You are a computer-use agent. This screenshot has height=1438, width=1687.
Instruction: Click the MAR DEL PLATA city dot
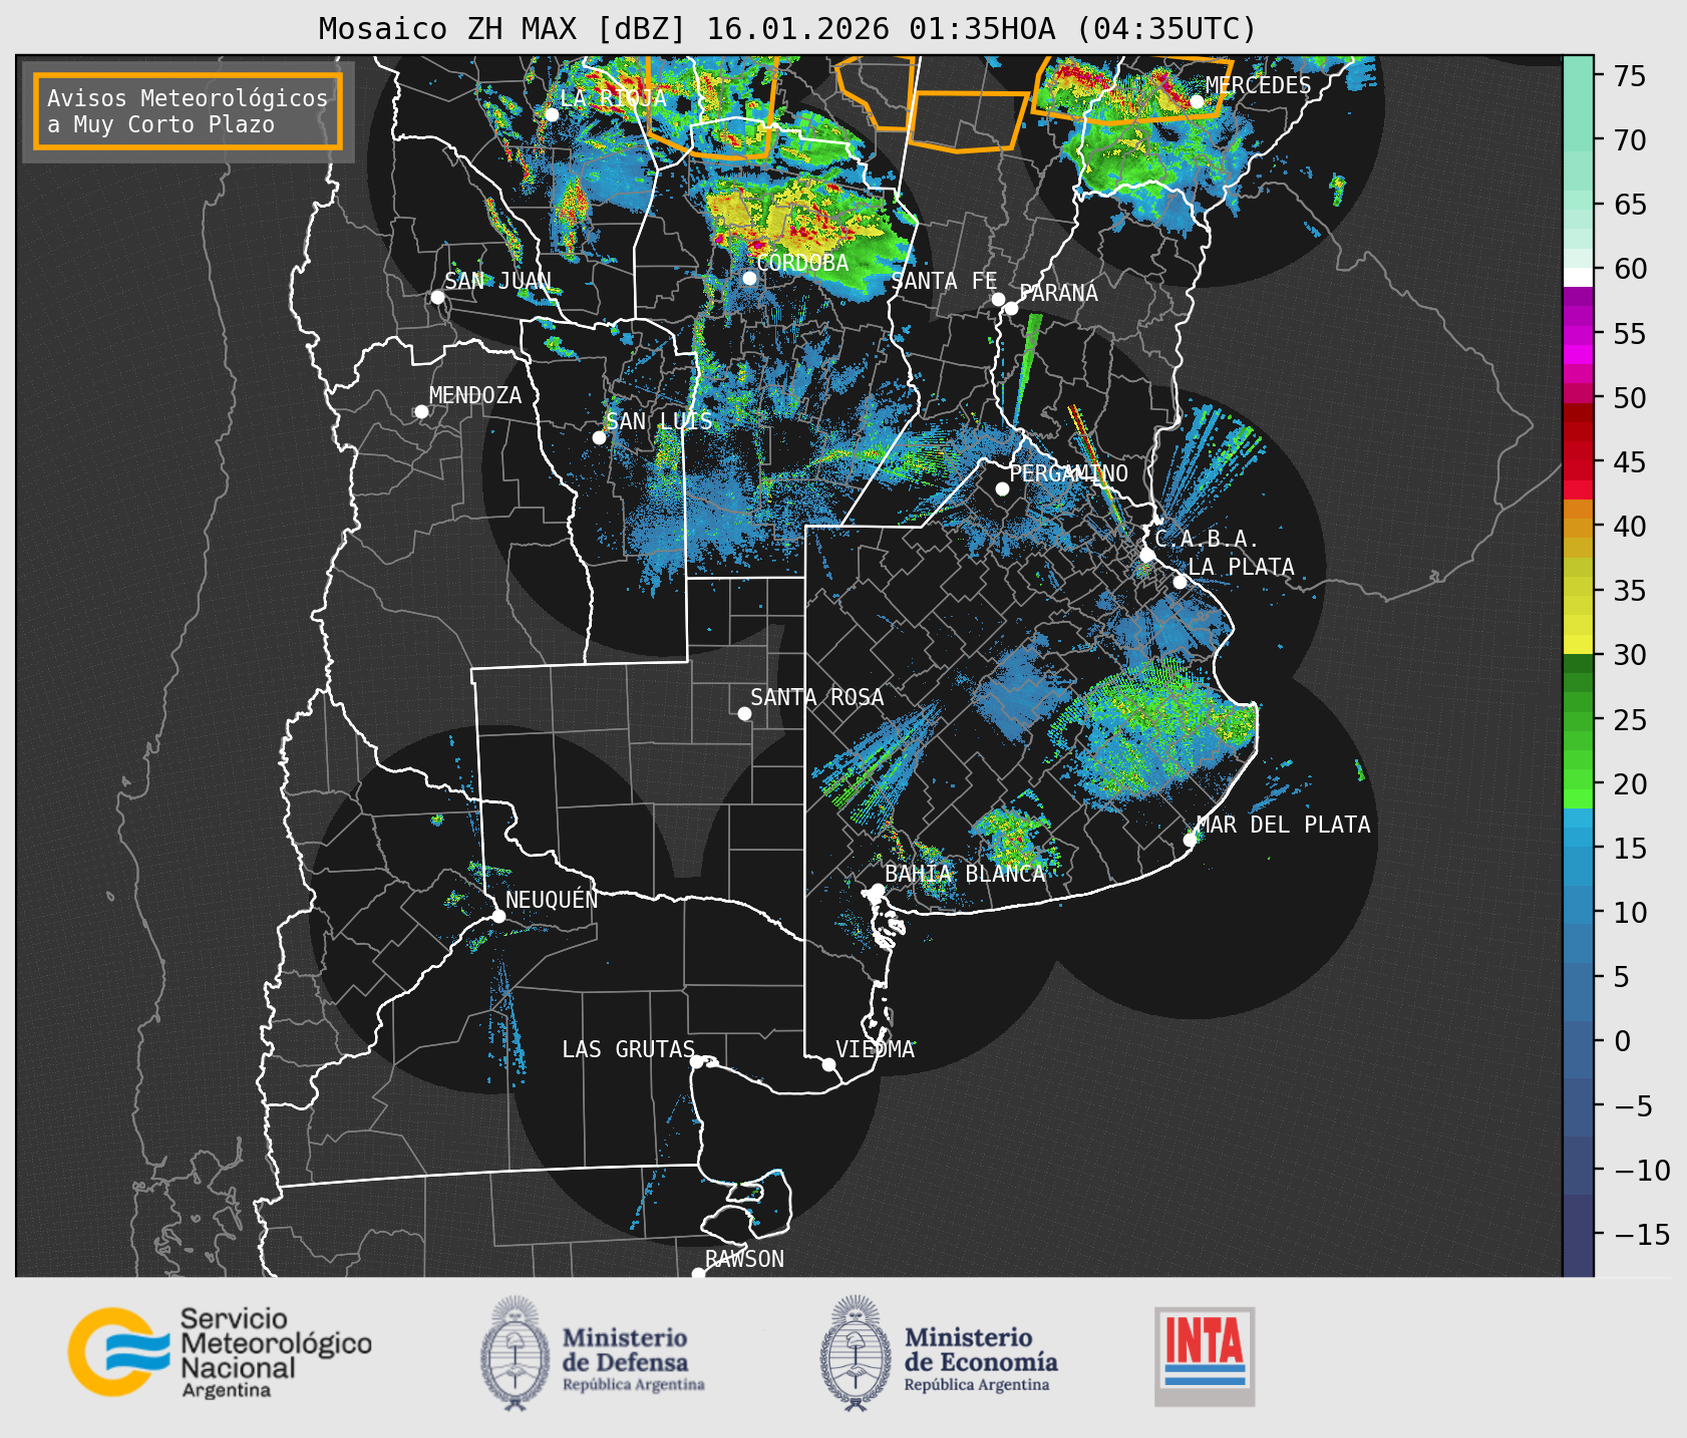1190,840
